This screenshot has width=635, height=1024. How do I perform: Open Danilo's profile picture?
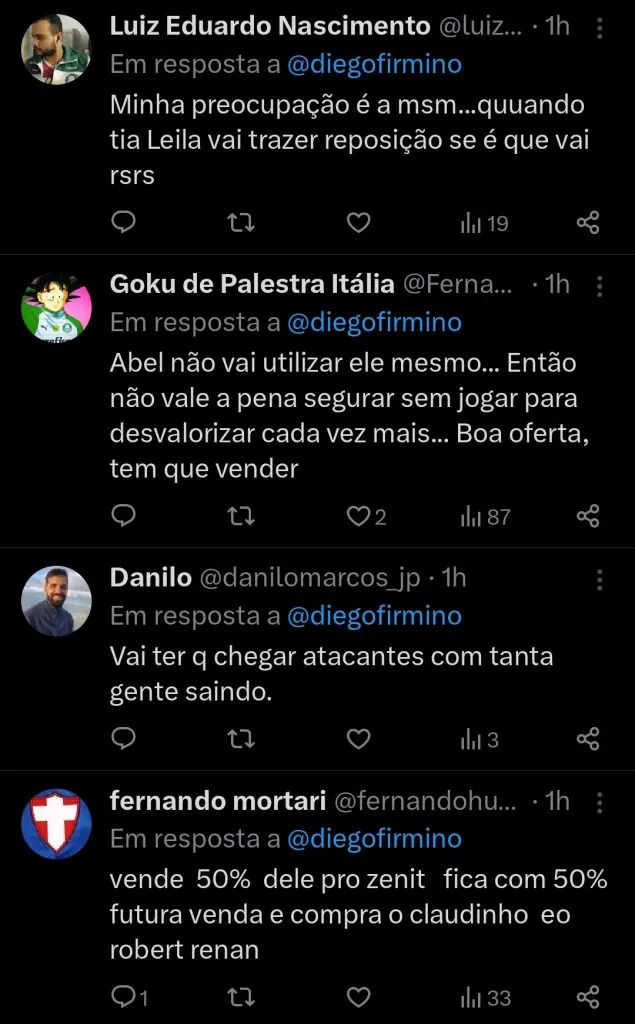pos(56,602)
